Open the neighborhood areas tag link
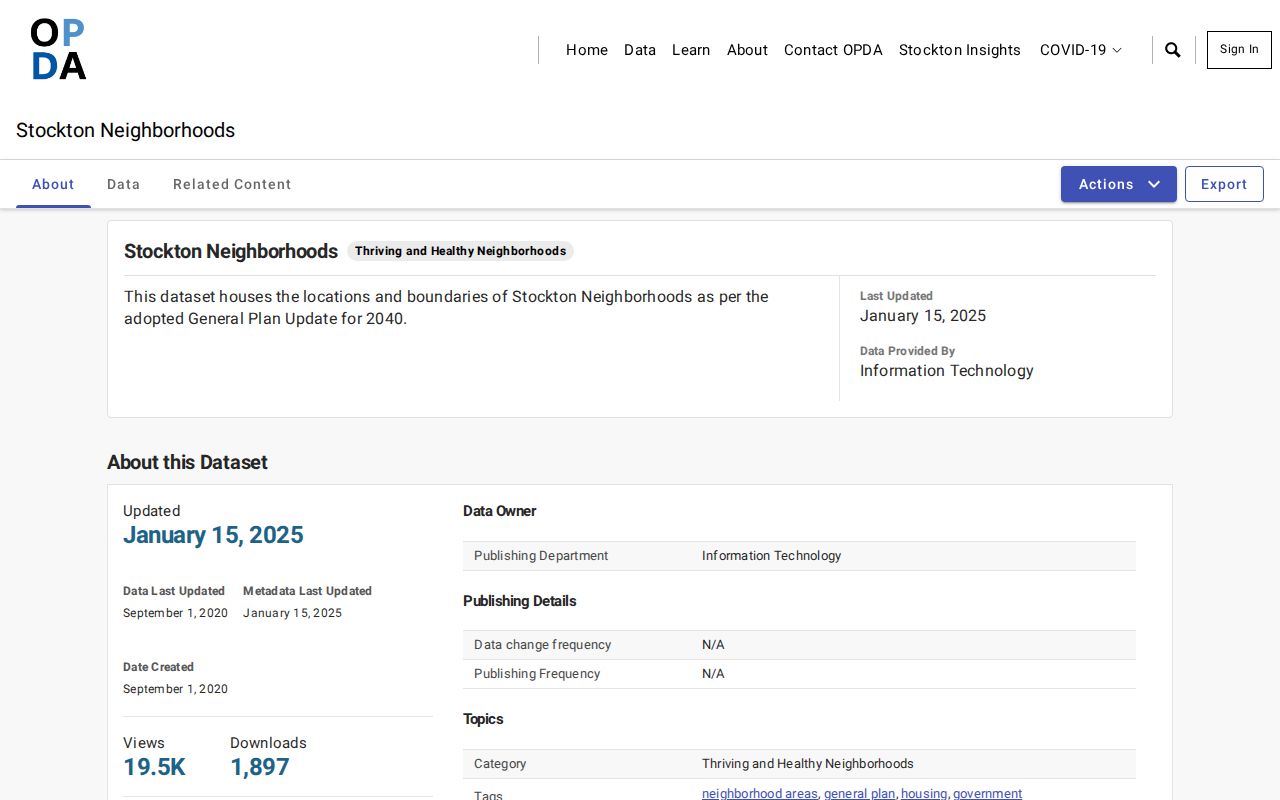 [x=760, y=793]
